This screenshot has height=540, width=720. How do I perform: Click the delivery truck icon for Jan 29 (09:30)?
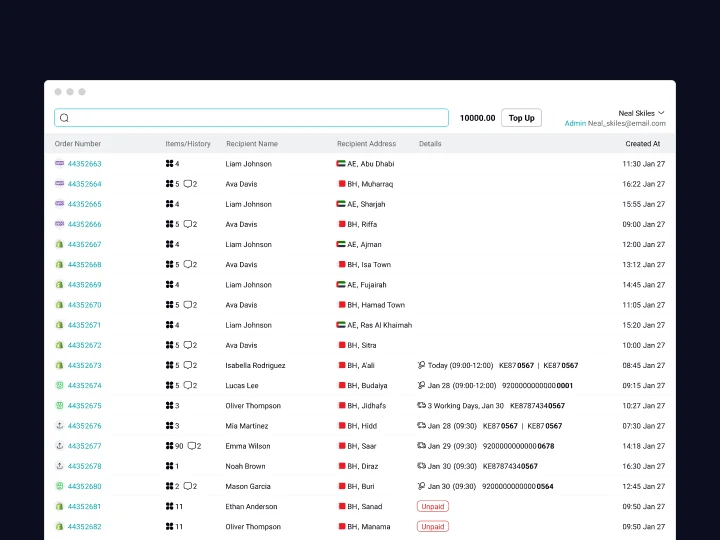point(421,445)
